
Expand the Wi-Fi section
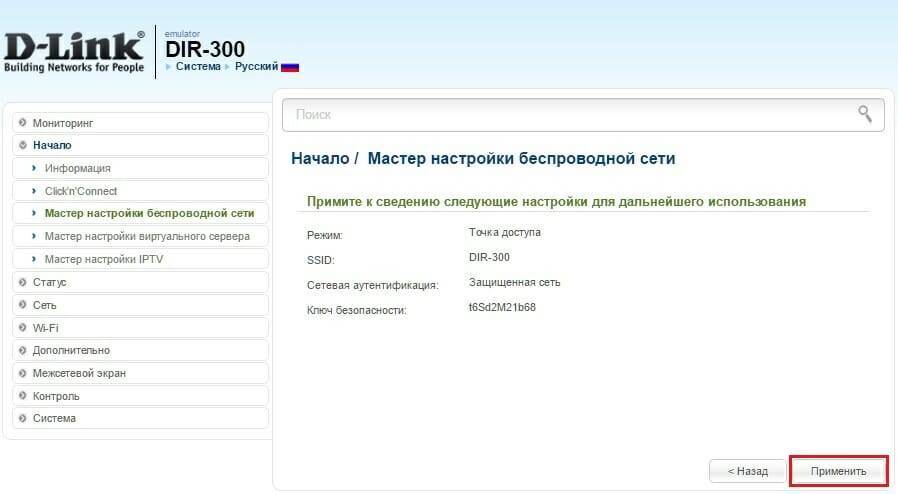coord(140,328)
